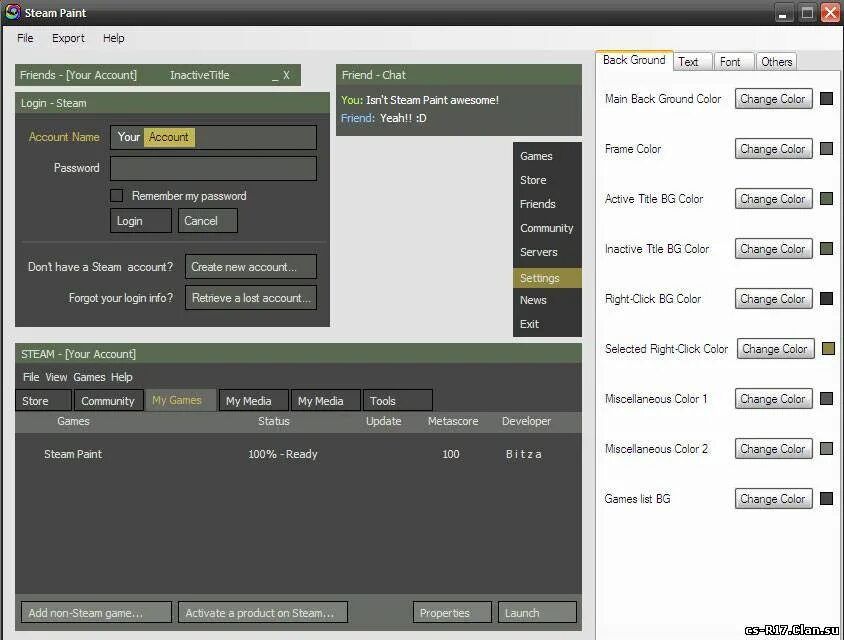Open the Export menu
This screenshot has width=844, height=640.
pyautogui.click(x=68, y=38)
